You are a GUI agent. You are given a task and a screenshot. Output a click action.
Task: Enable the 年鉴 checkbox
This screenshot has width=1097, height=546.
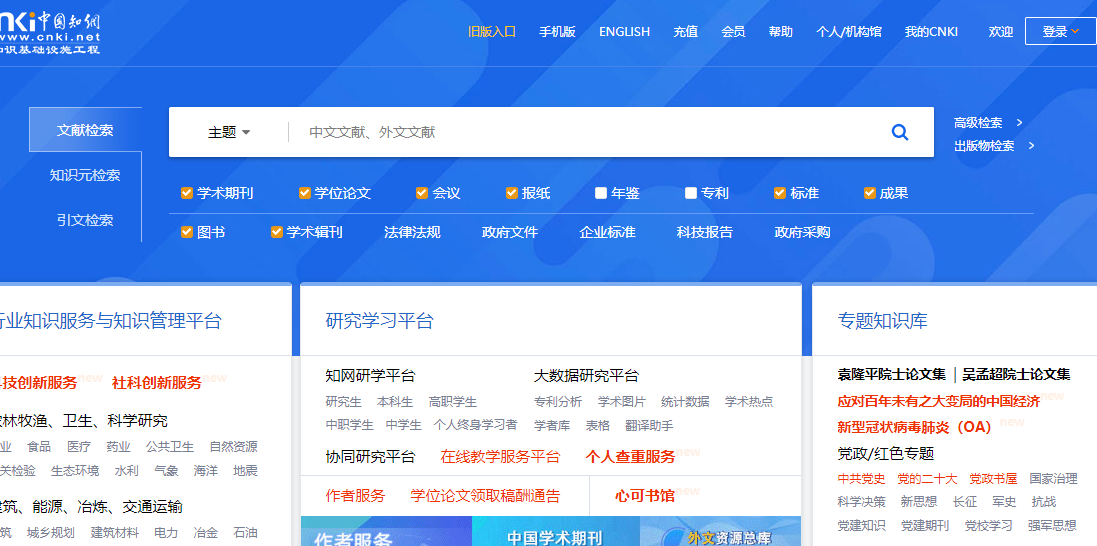tap(601, 193)
